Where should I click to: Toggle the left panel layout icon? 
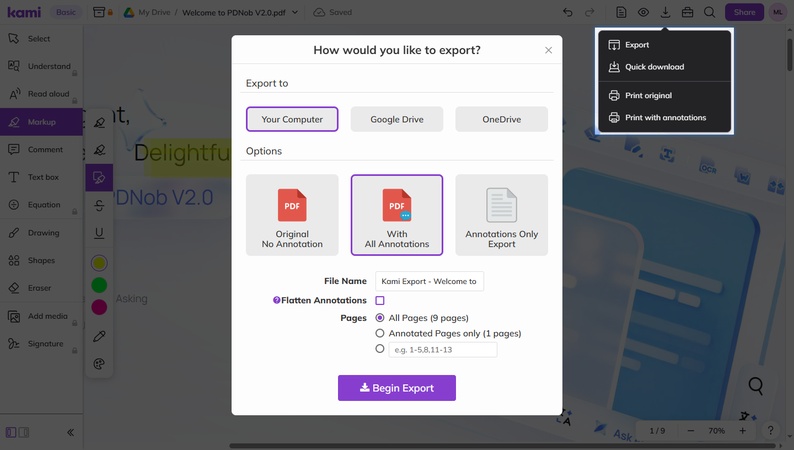[11, 432]
